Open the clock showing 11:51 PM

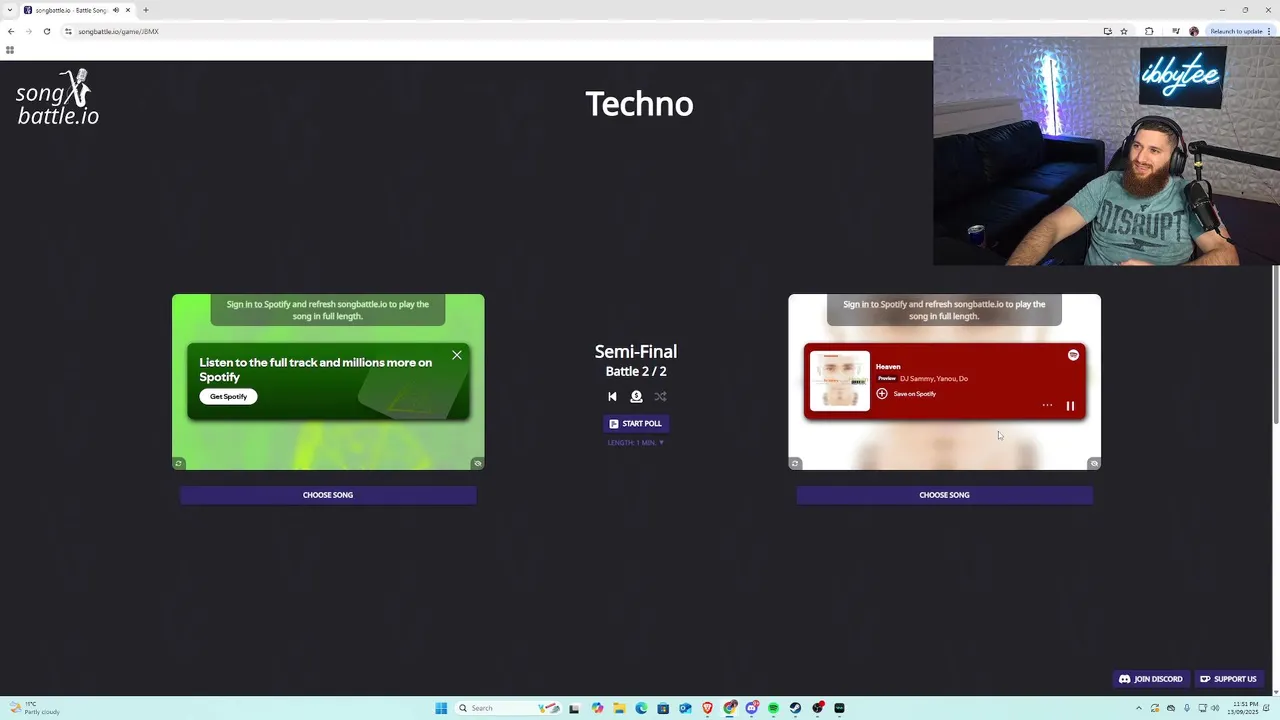tap(1244, 708)
